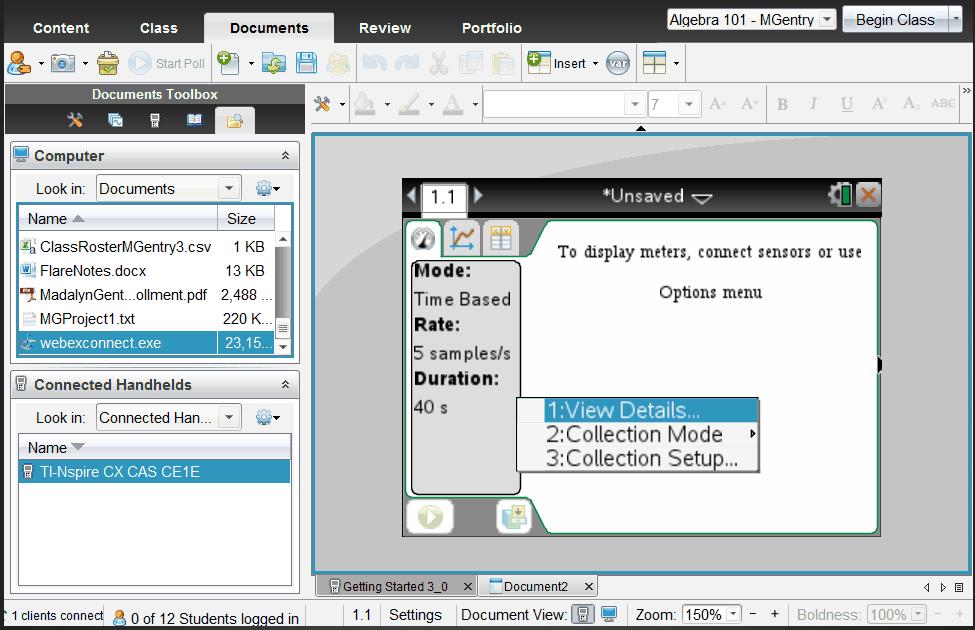Select the table view tab
975x630 pixels.
pos(501,238)
